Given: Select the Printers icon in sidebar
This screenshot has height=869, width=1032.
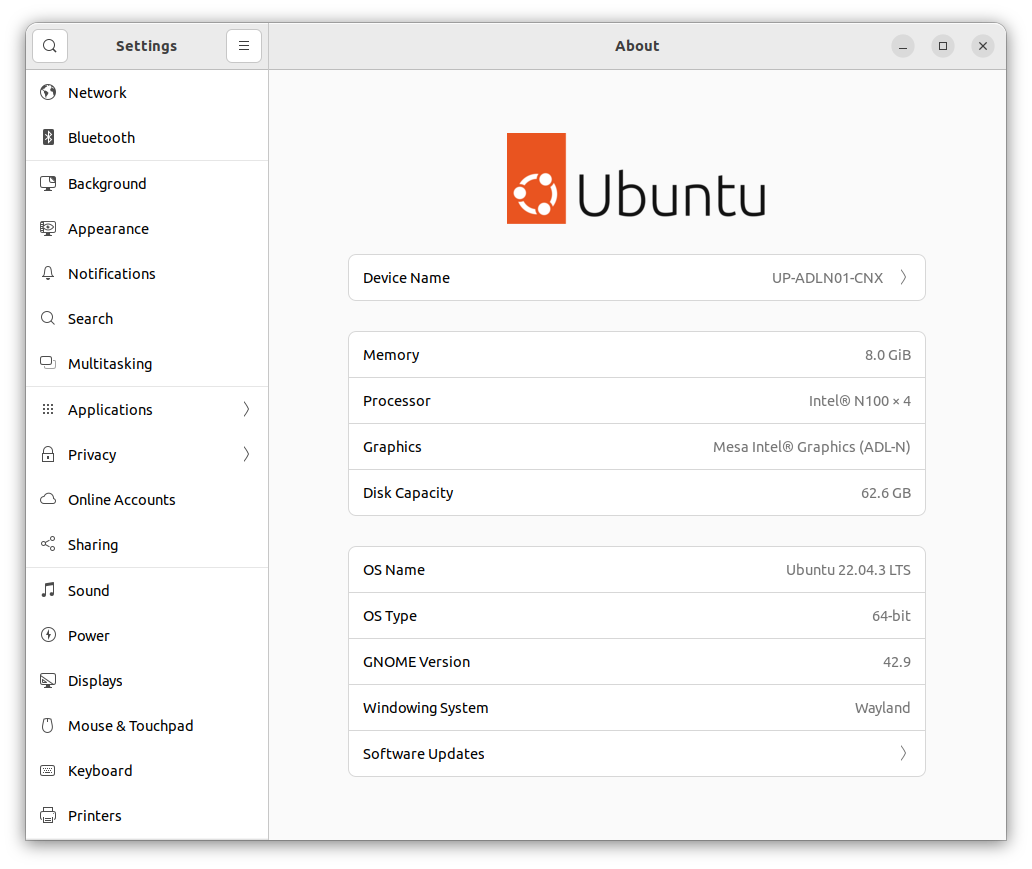Looking at the screenshot, I should point(48,815).
